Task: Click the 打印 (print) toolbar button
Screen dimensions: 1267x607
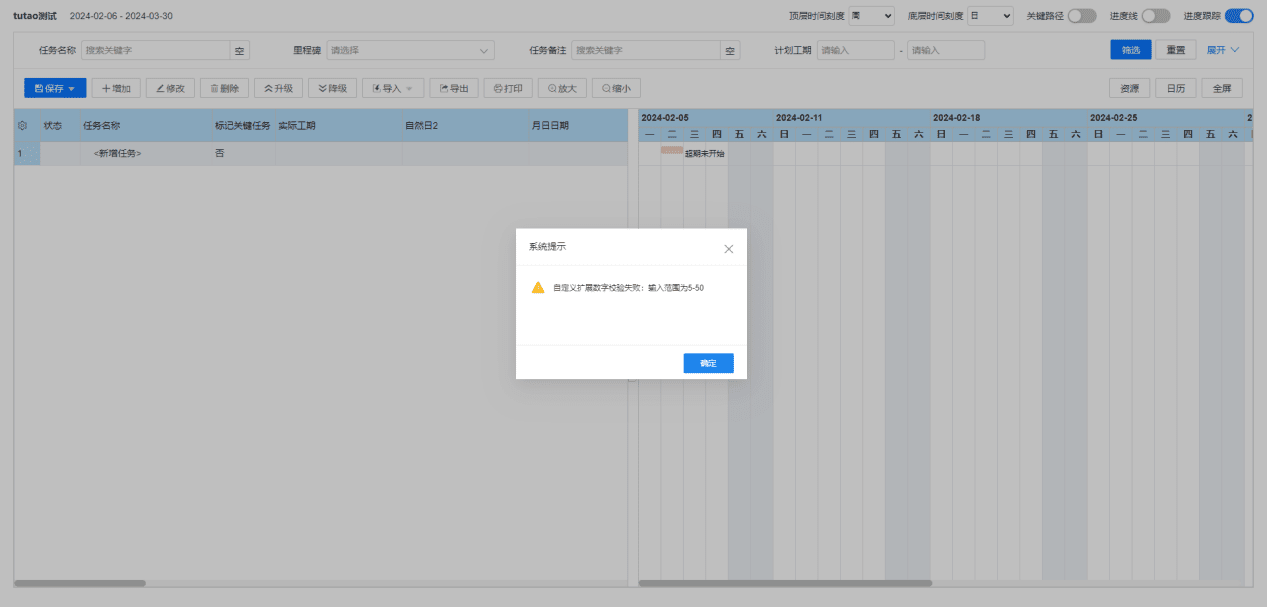Action: point(508,88)
